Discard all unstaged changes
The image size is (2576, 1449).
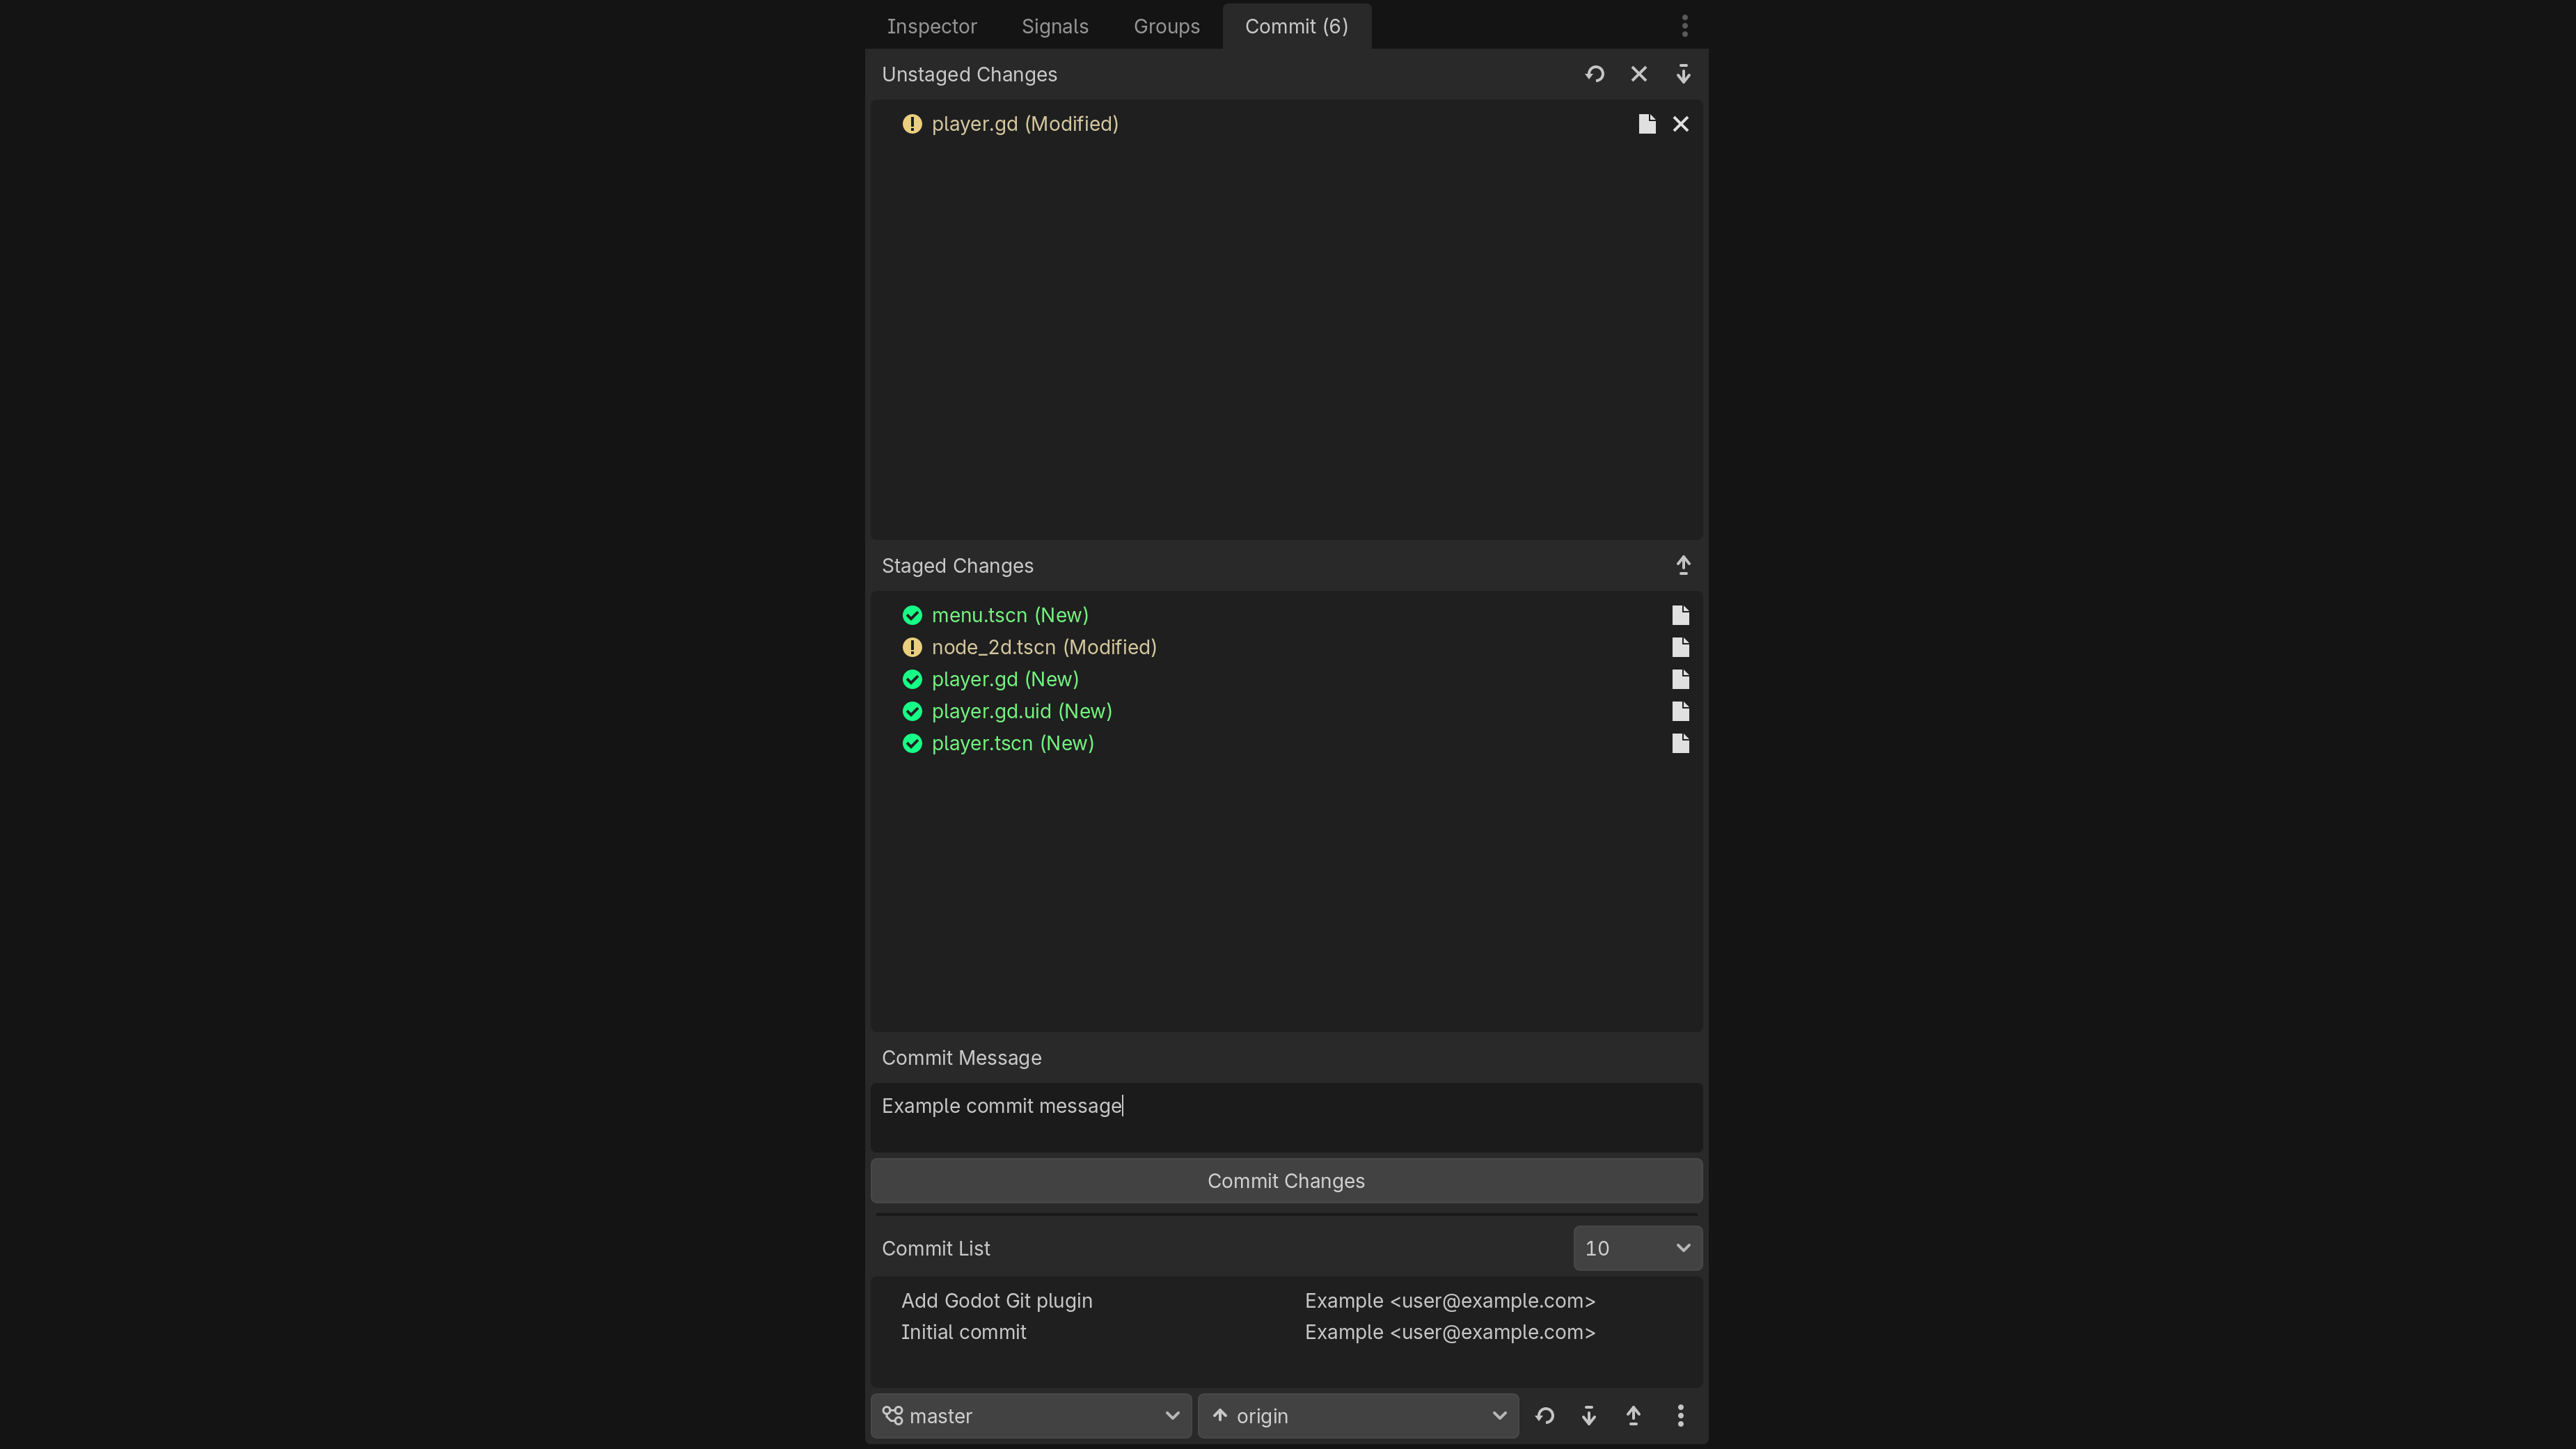tap(1639, 74)
